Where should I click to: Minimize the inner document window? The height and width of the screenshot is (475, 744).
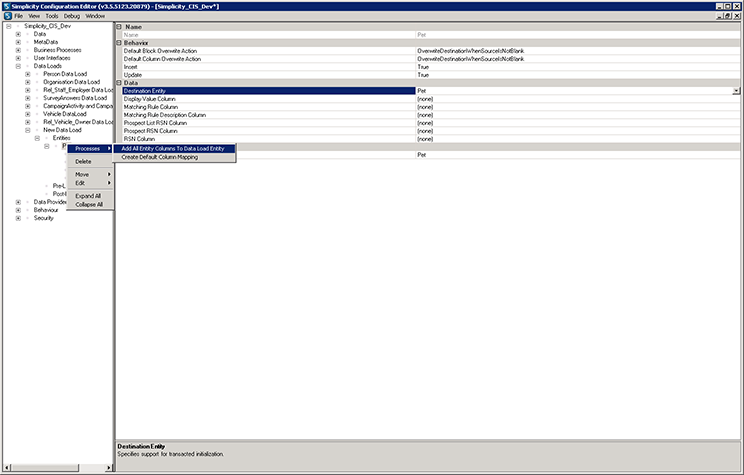click(x=720, y=16)
